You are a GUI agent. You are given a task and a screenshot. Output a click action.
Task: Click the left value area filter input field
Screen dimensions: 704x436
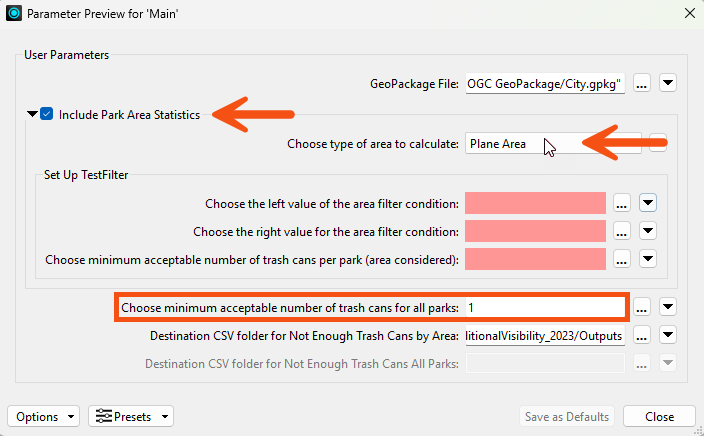pos(535,203)
